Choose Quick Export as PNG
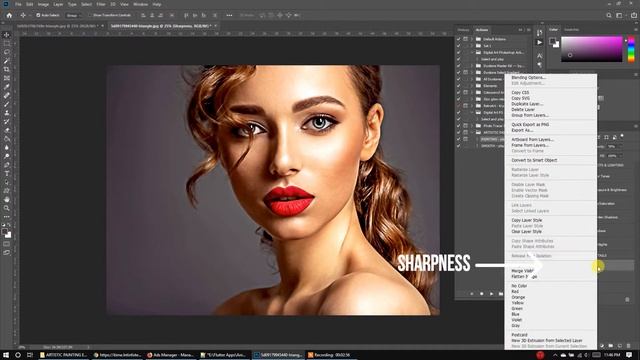640x360 pixels. coord(530,124)
